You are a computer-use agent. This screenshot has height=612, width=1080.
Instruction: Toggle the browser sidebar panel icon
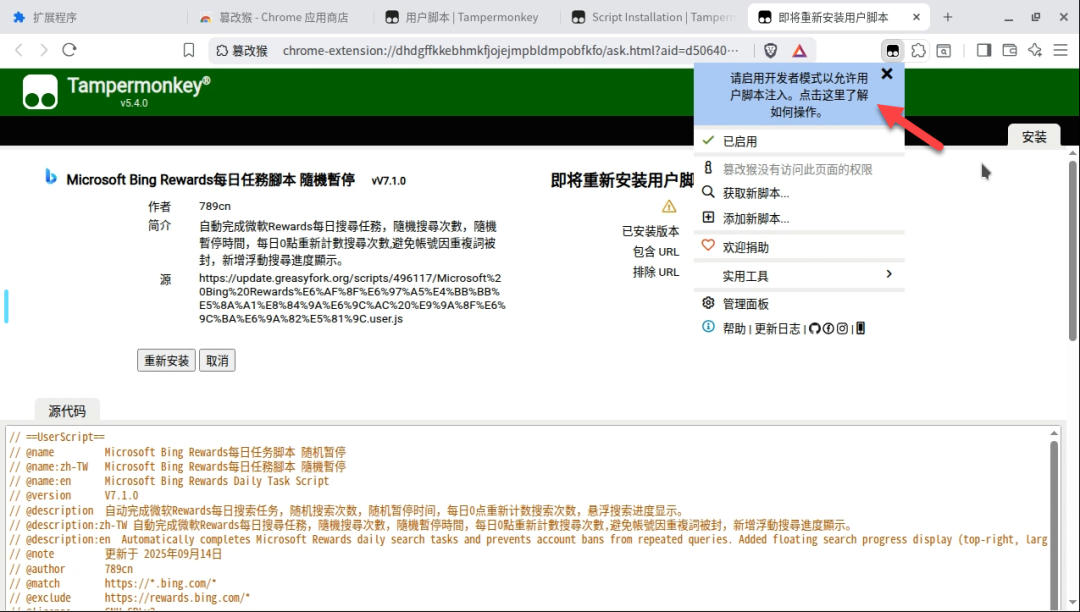tap(984, 50)
